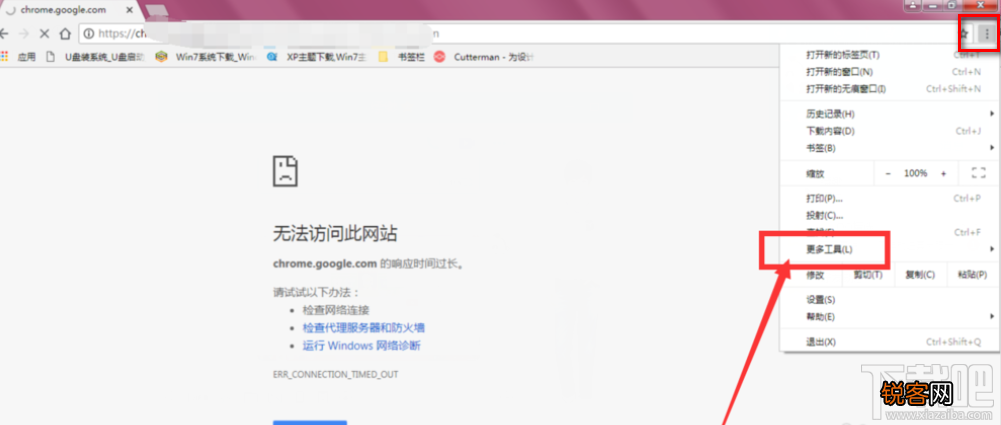The width and height of the screenshot is (1001, 425).
Task: Open the 应用 apps shortcut
Action: coord(18,57)
